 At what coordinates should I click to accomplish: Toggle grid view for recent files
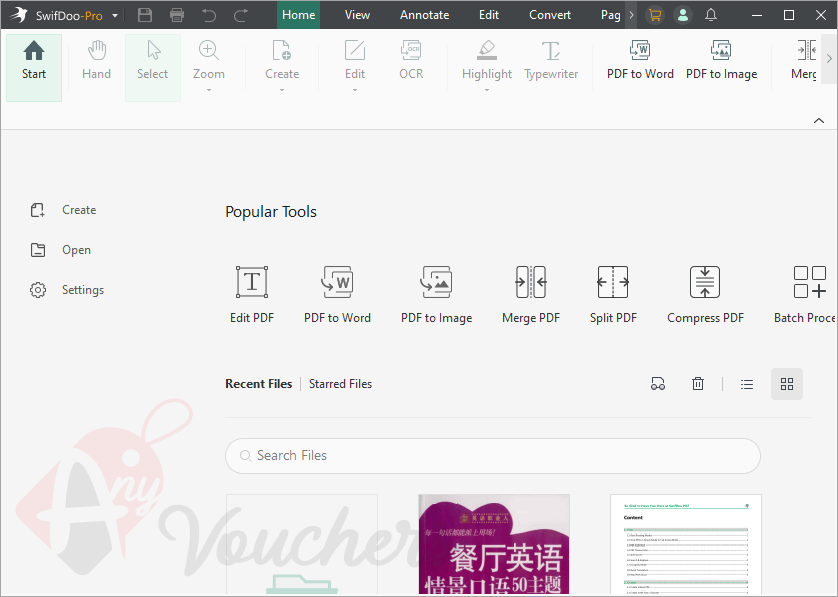(787, 383)
